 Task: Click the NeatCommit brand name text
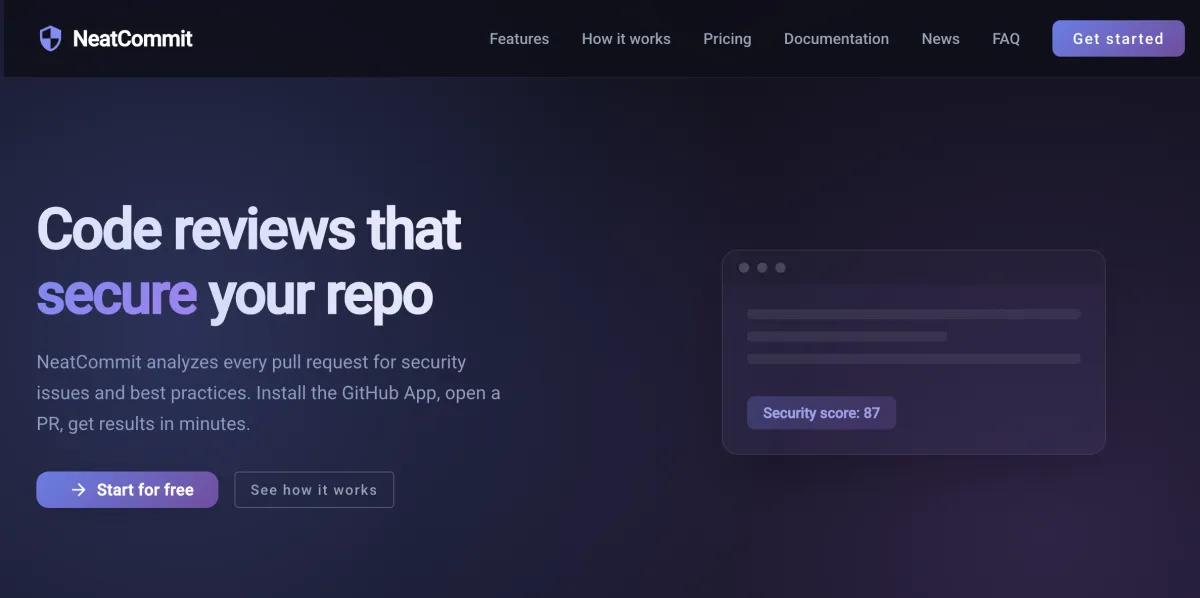coord(133,39)
